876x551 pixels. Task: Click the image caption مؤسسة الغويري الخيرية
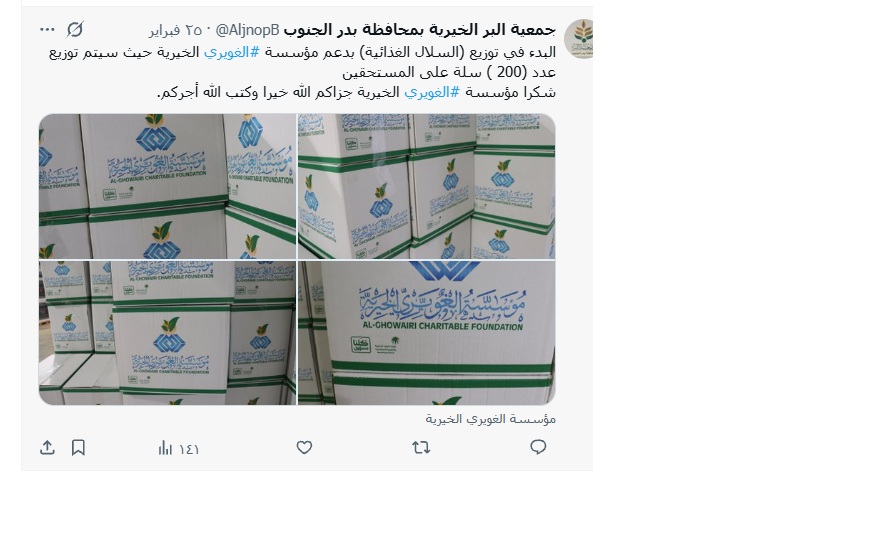click(491, 419)
